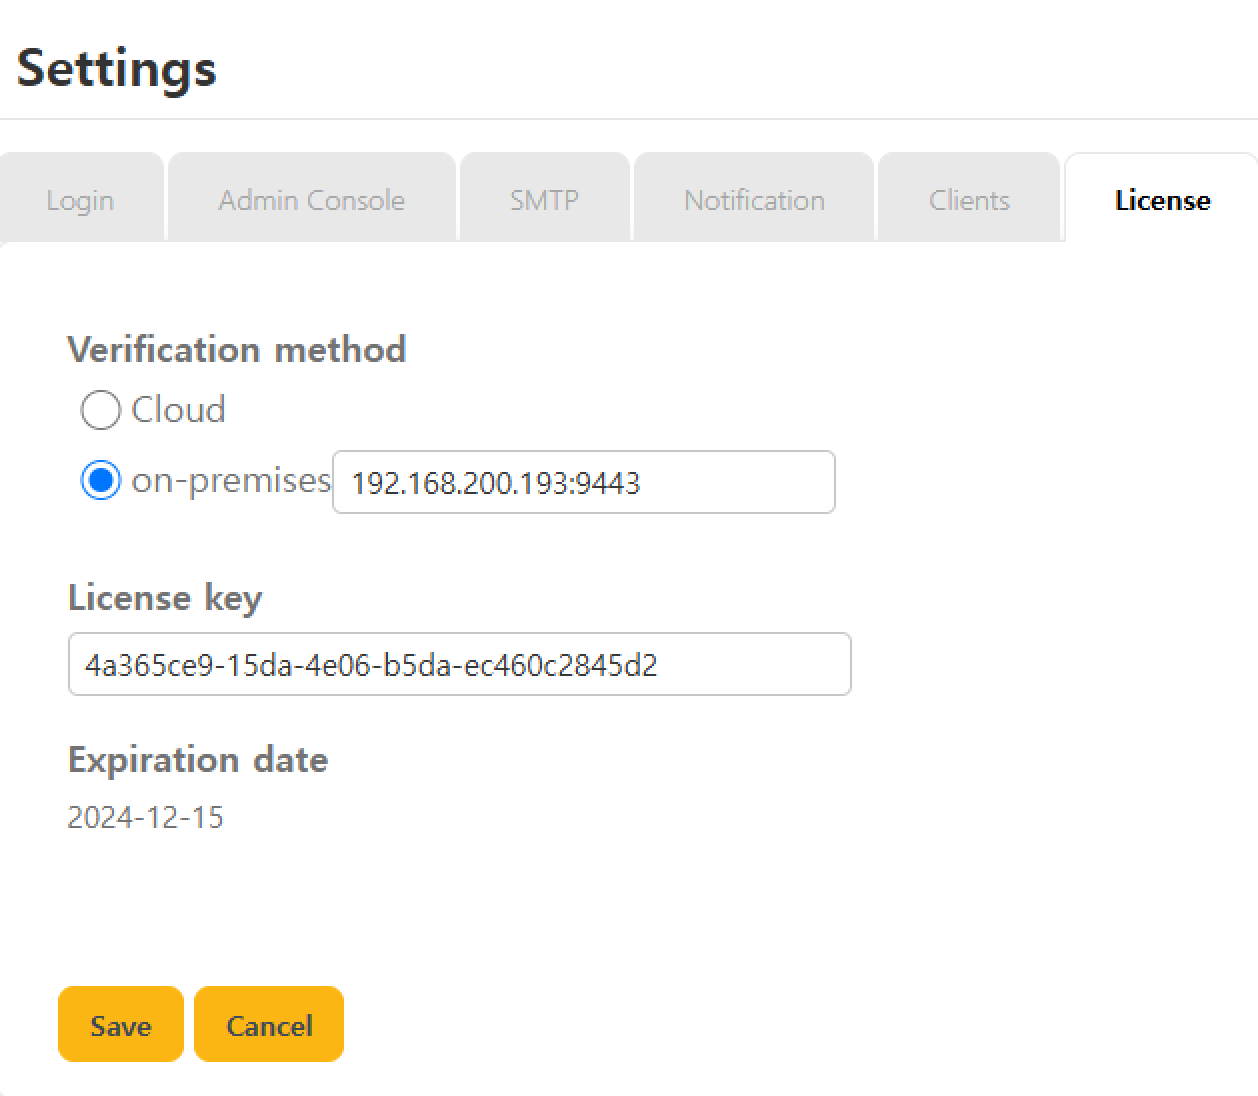Select the Cloud radio button

[x=100, y=410]
